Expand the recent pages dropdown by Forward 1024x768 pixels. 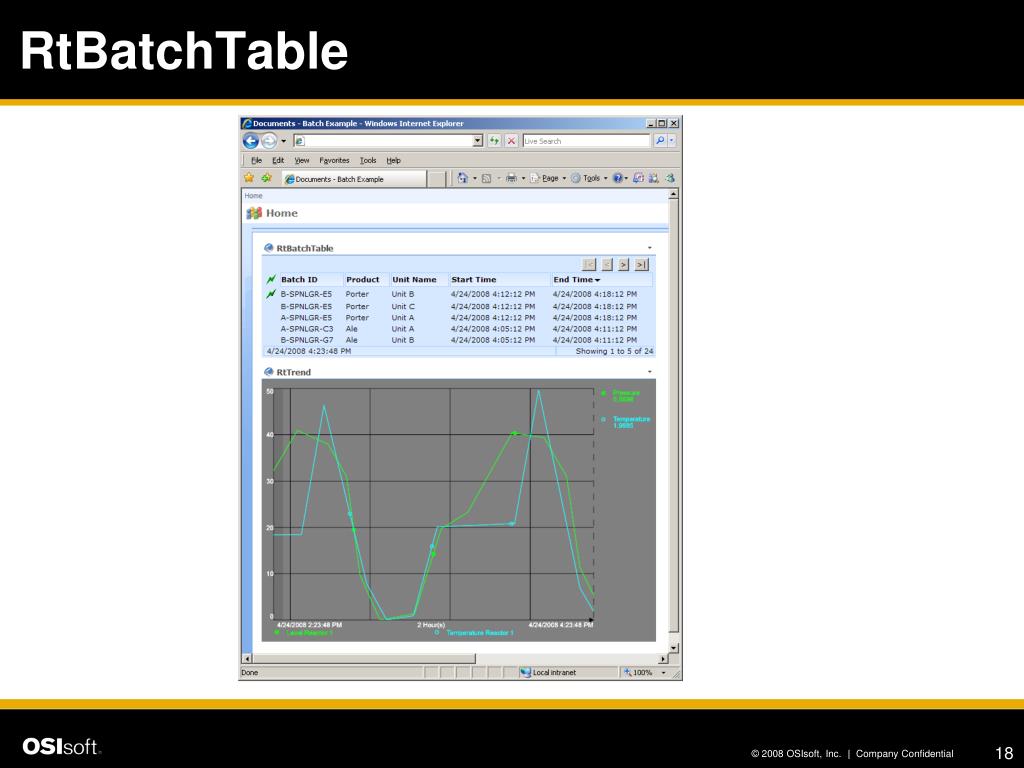[283, 141]
